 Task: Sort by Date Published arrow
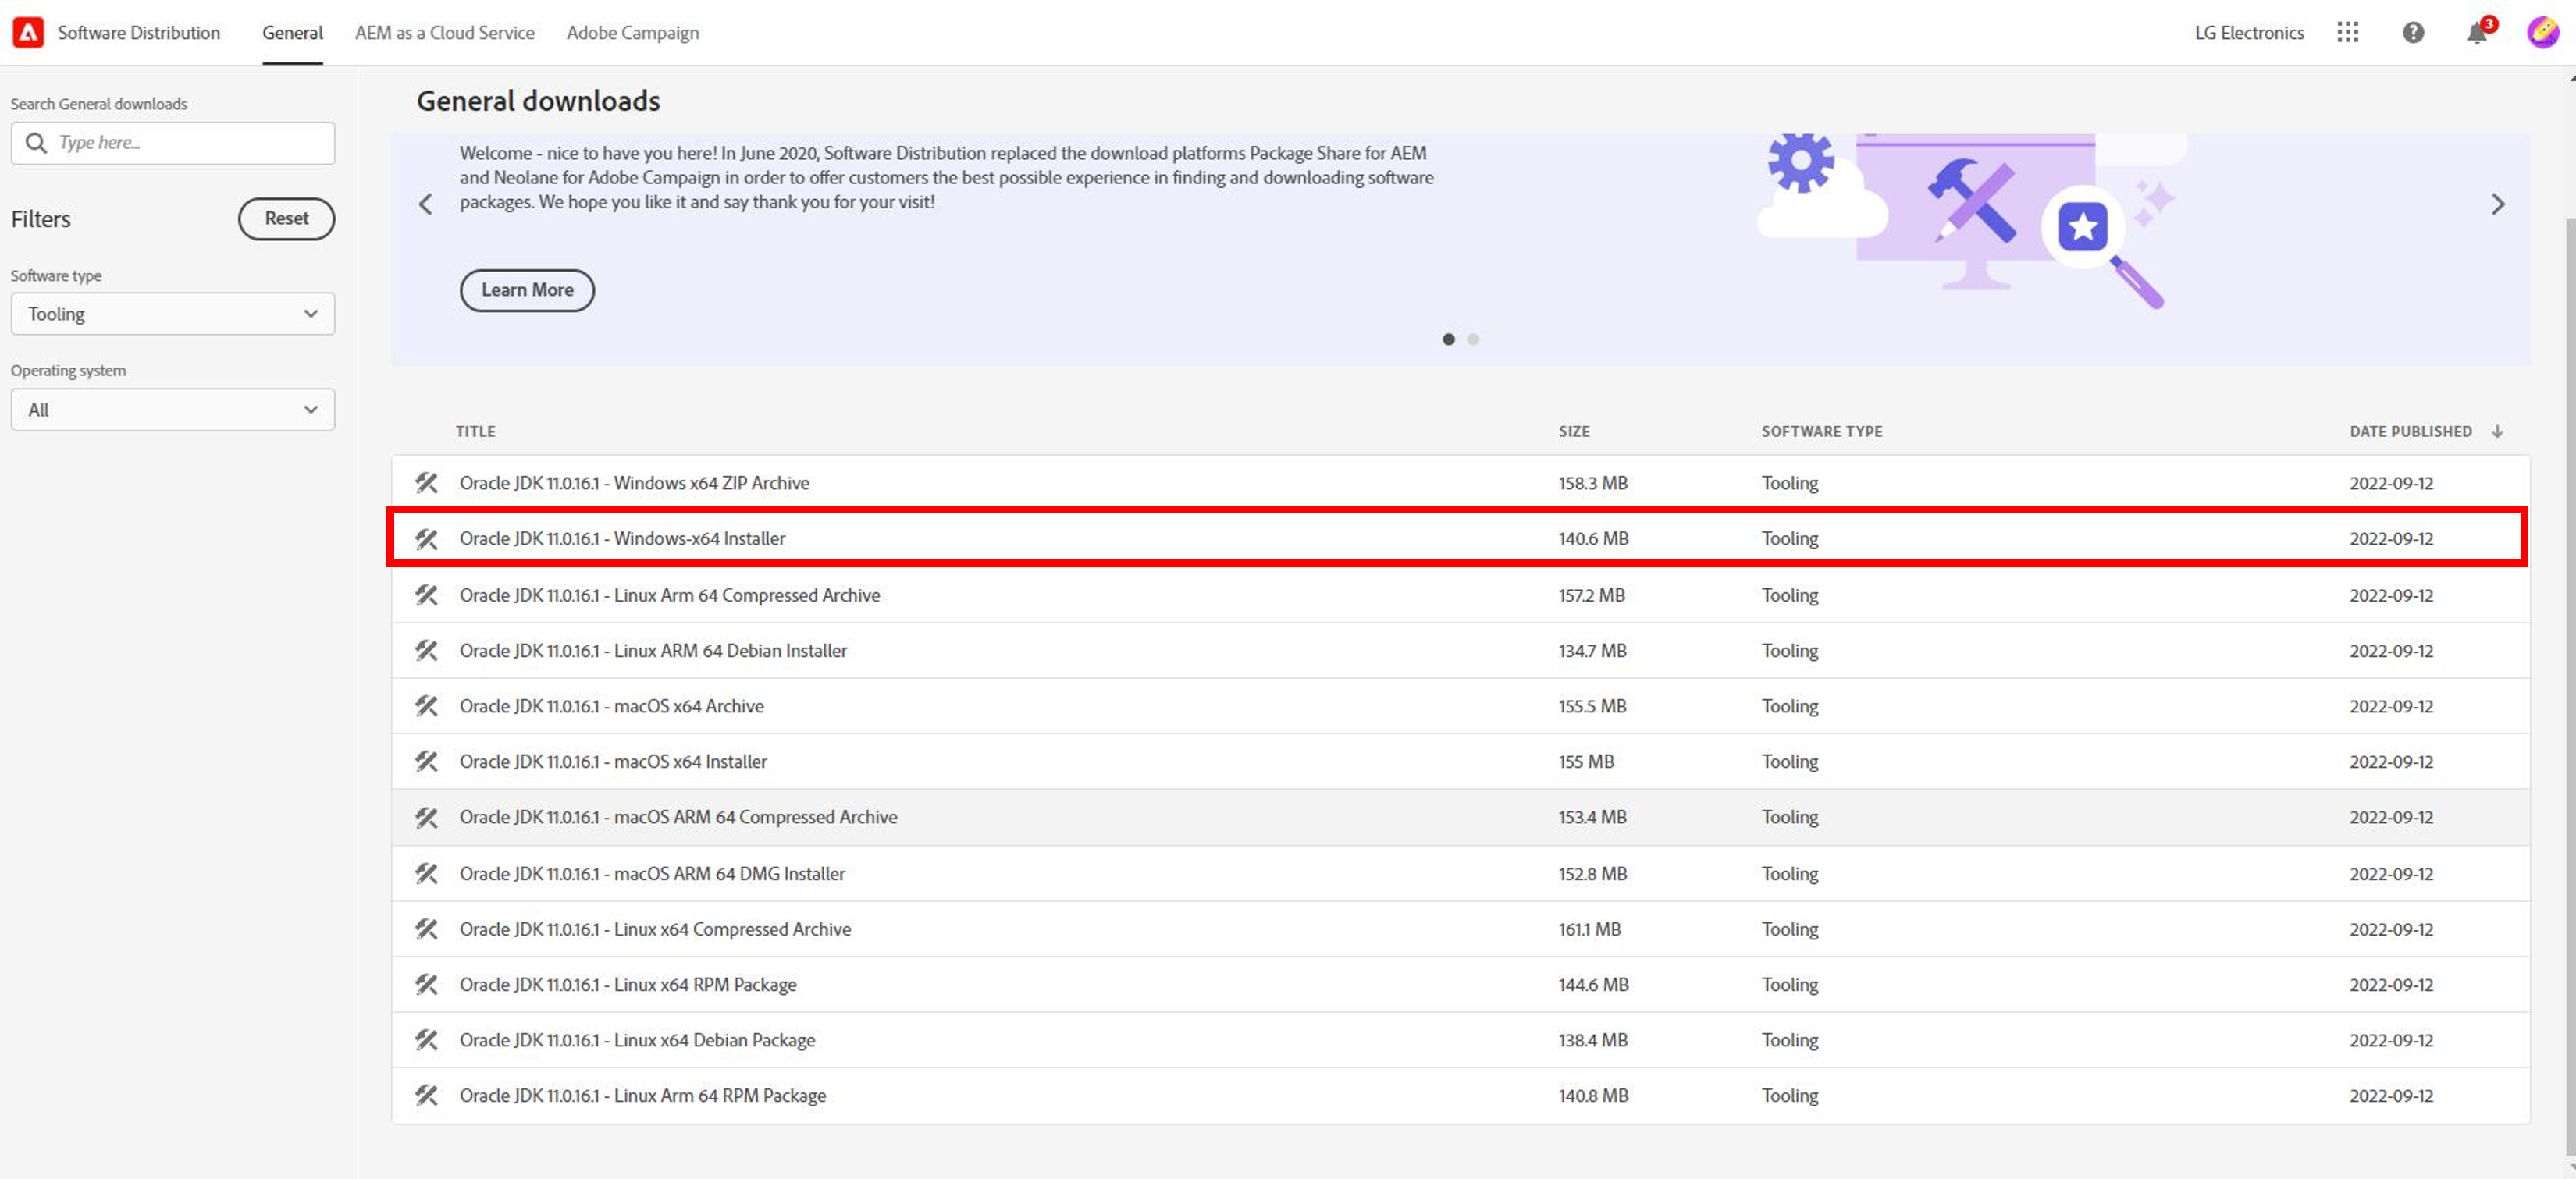click(x=2497, y=431)
